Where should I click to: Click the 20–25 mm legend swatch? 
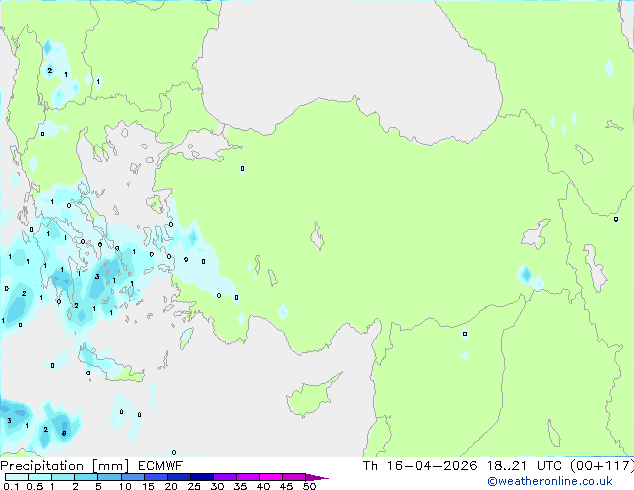(x=178, y=477)
